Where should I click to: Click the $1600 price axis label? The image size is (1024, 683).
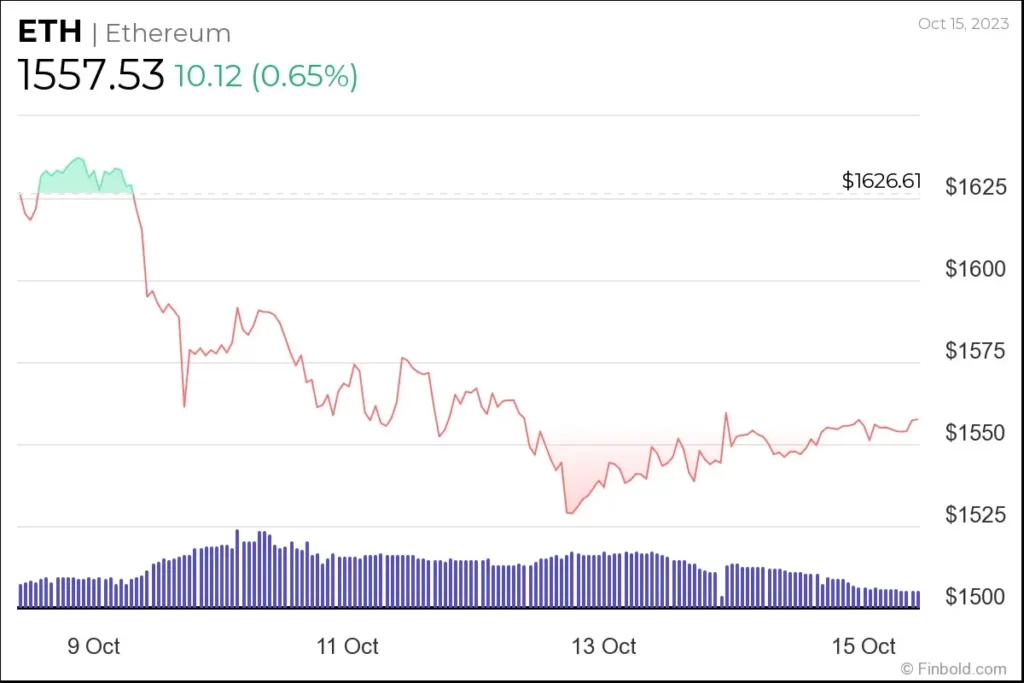tap(975, 269)
